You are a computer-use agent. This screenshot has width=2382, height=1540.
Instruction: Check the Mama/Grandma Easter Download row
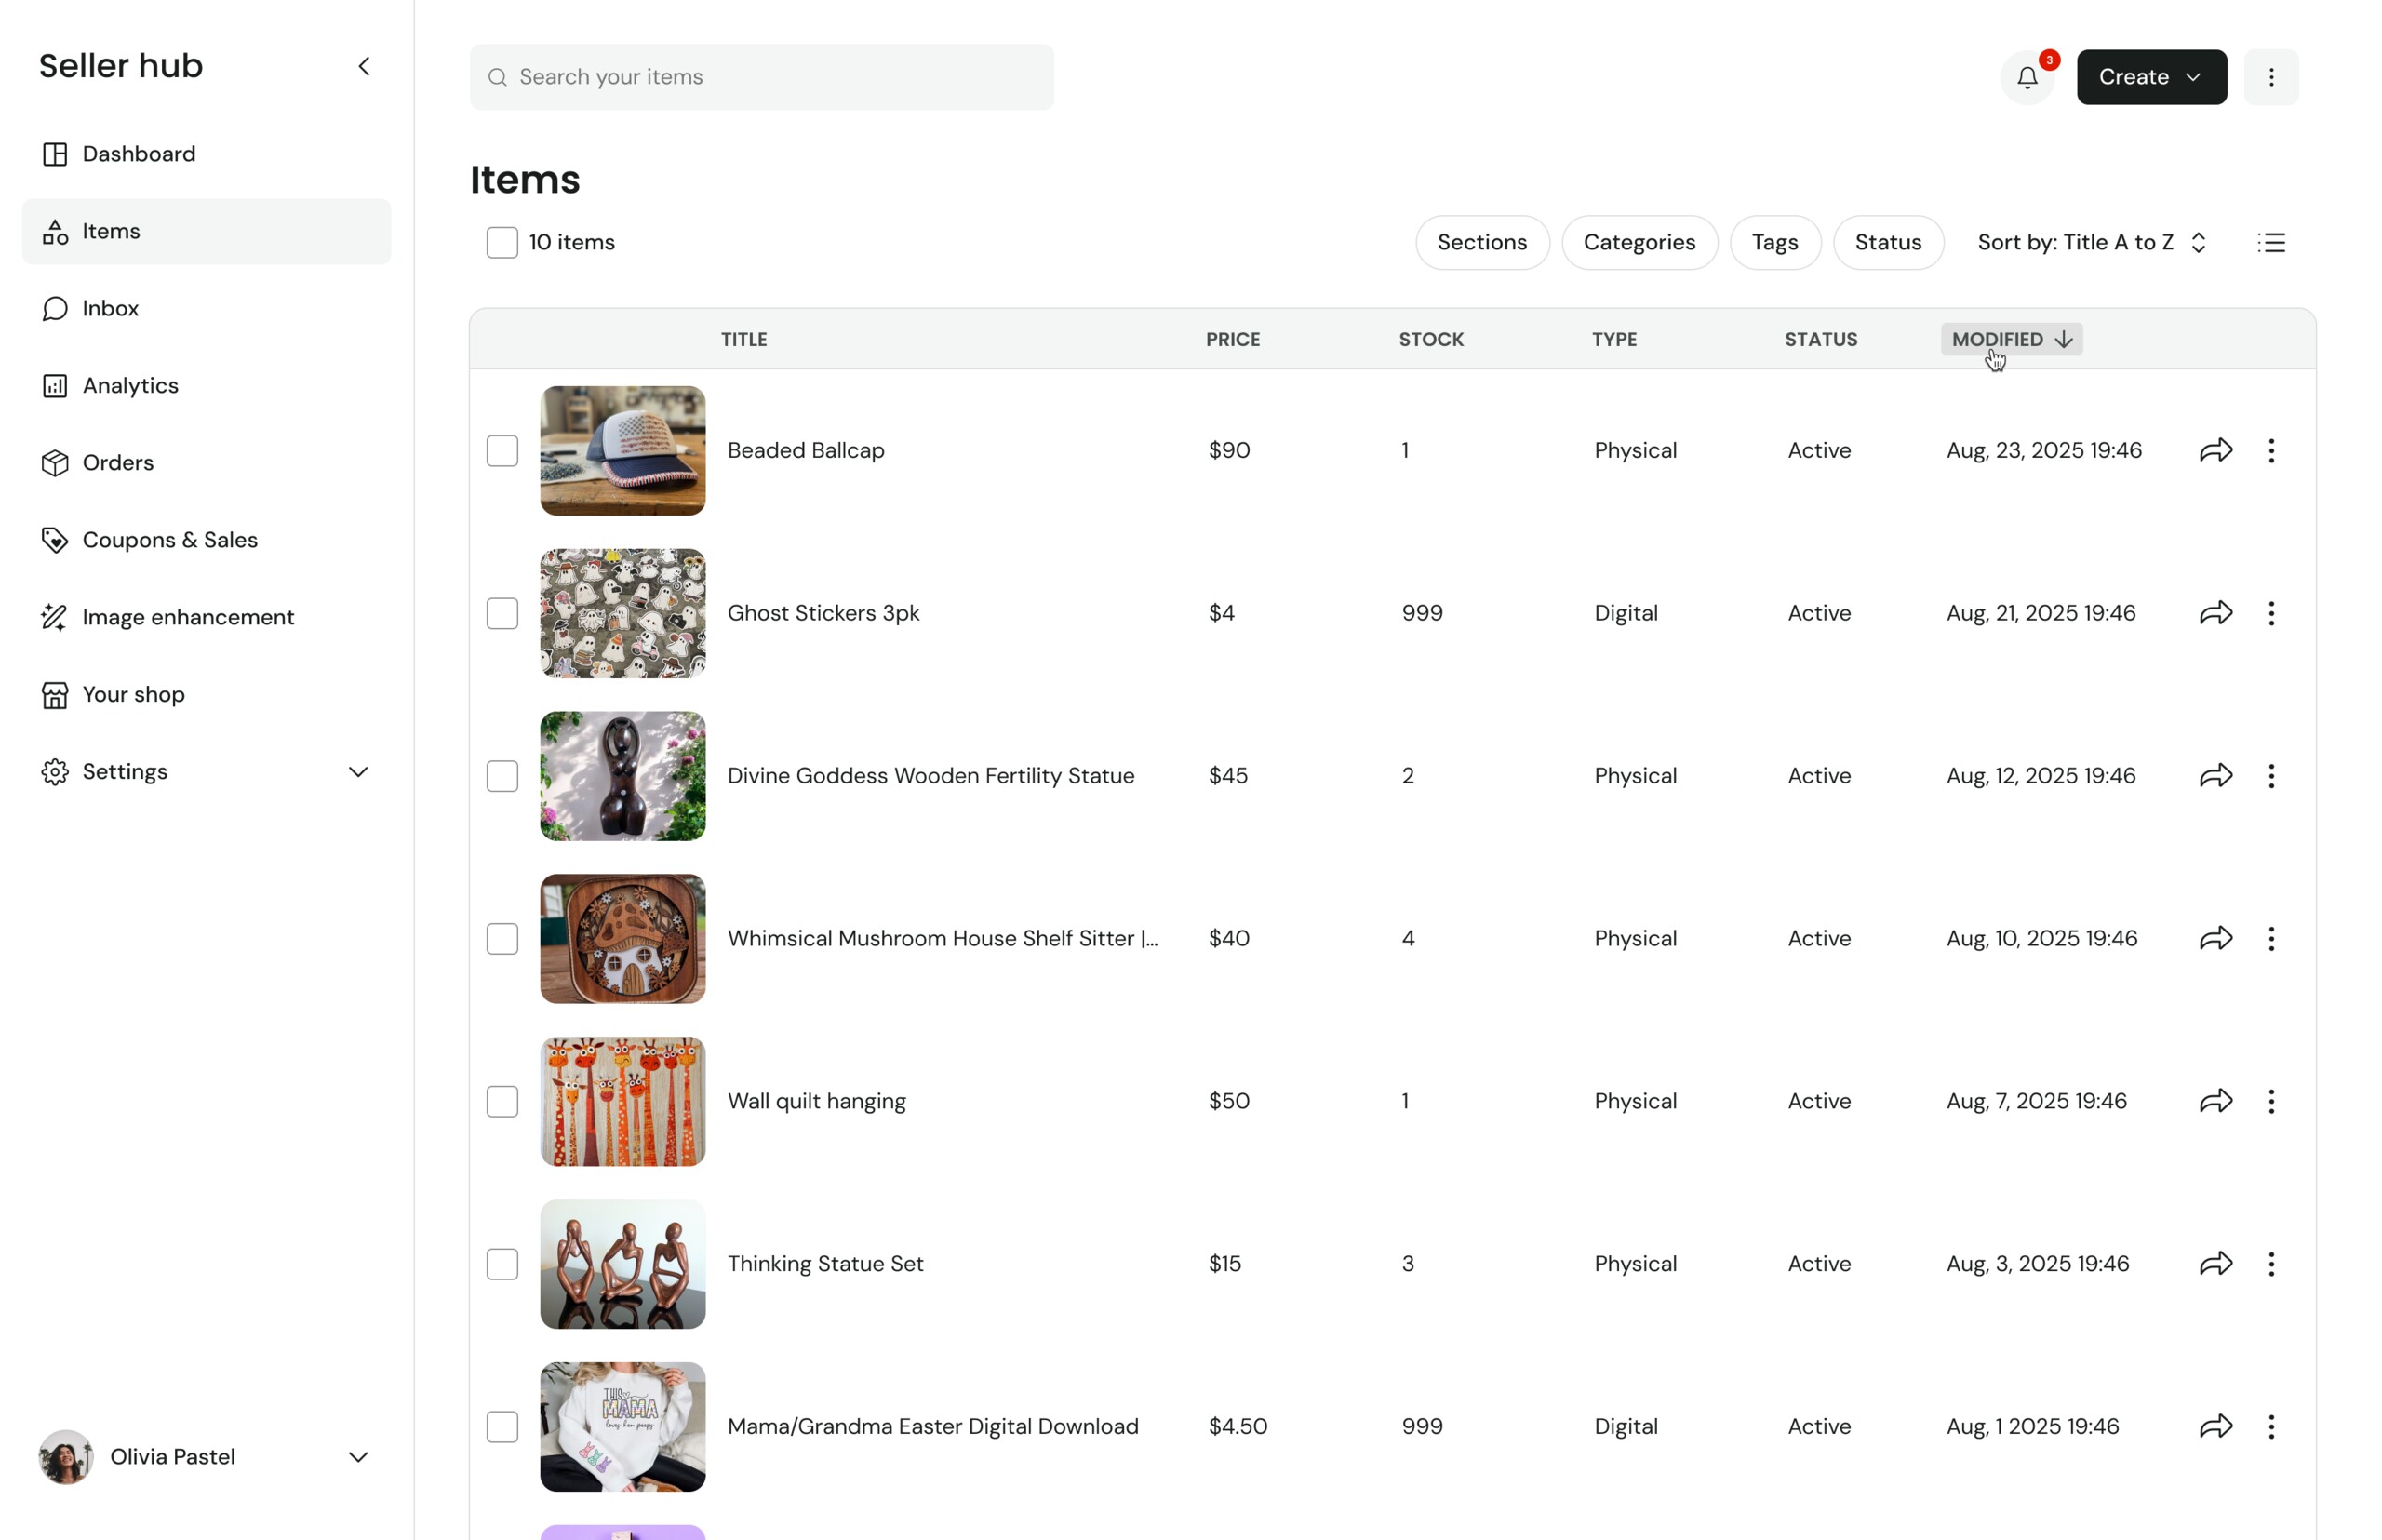coord(502,1427)
